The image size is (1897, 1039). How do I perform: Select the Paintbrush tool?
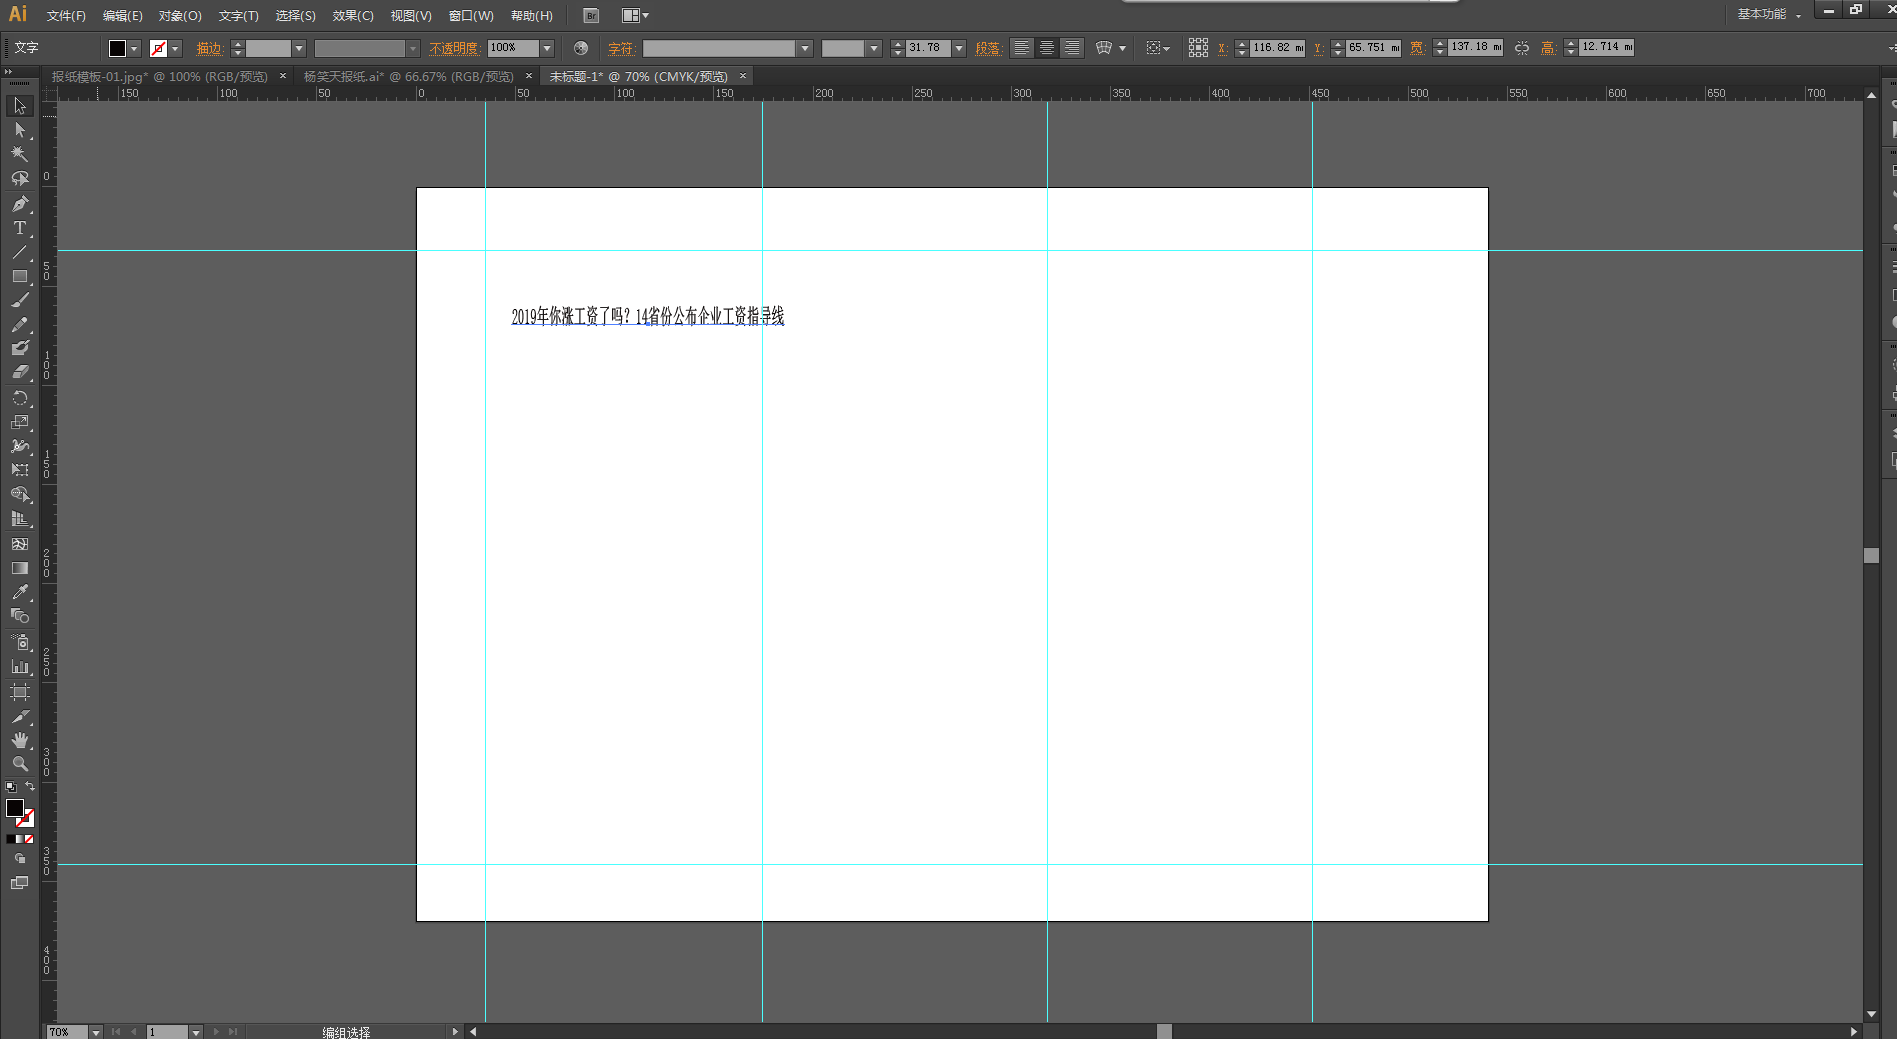tap(20, 300)
